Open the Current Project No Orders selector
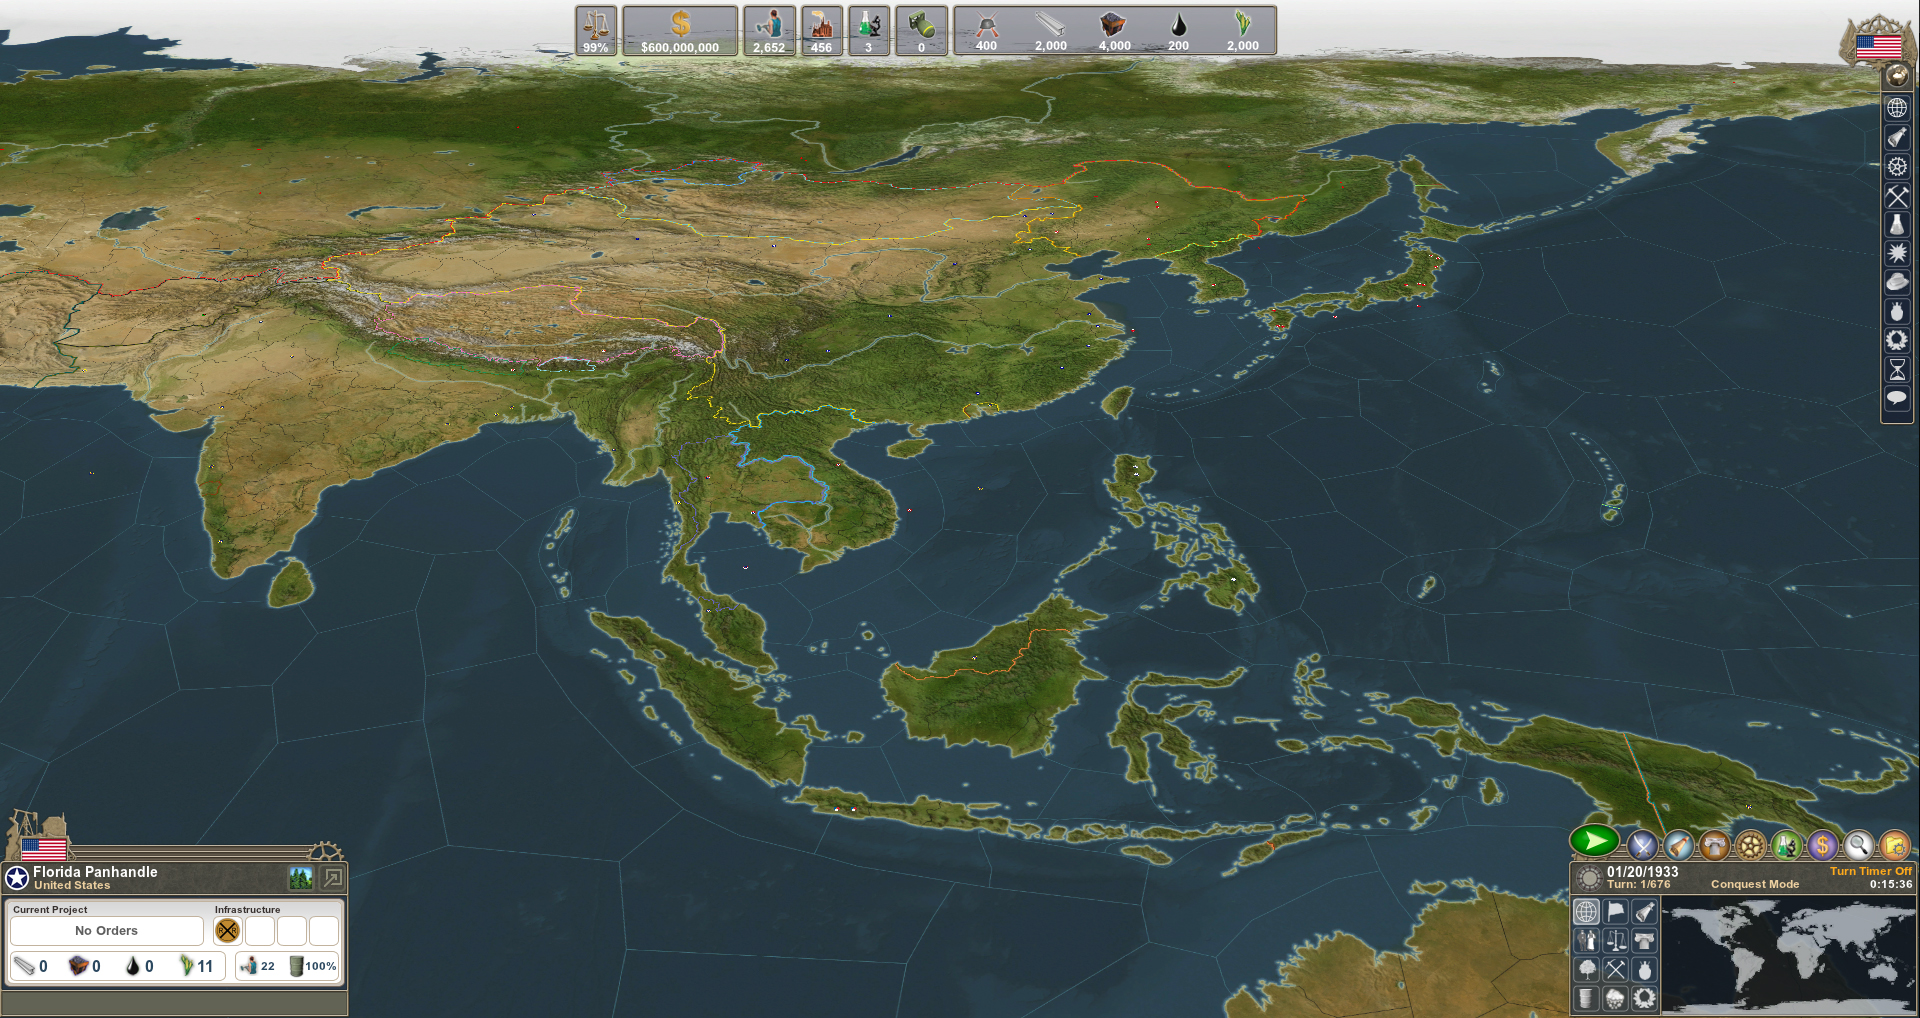This screenshot has height=1018, width=1920. 105,930
